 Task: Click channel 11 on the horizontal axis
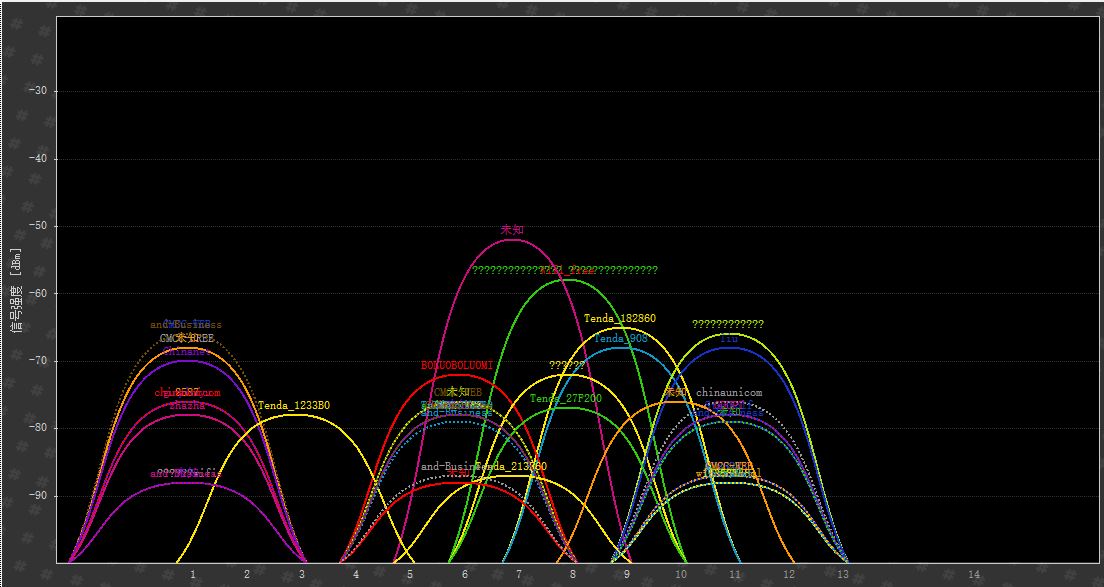coord(735,575)
